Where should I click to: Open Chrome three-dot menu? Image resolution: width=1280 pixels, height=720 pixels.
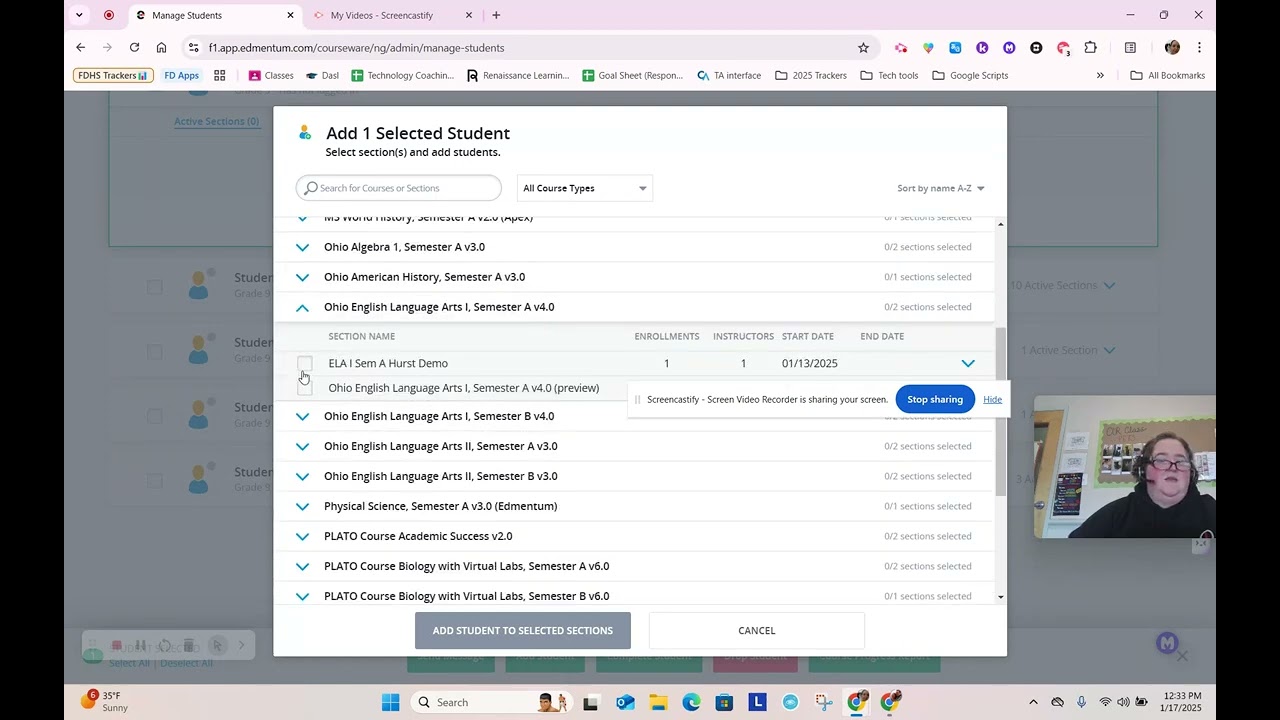pos(1199,47)
